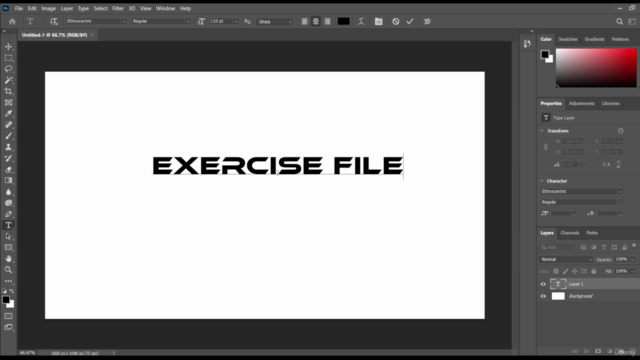Select the Horizontal Type tool
This screenshot has height=360, width=640.
9,225
